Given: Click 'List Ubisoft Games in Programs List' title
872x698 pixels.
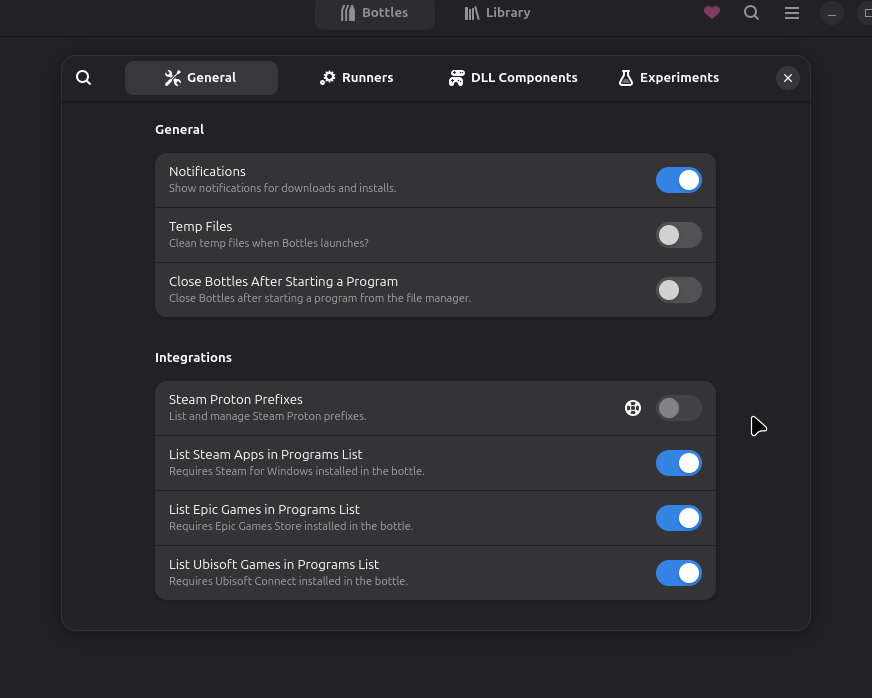Looking at the screenshot, I should click(274, 565).
